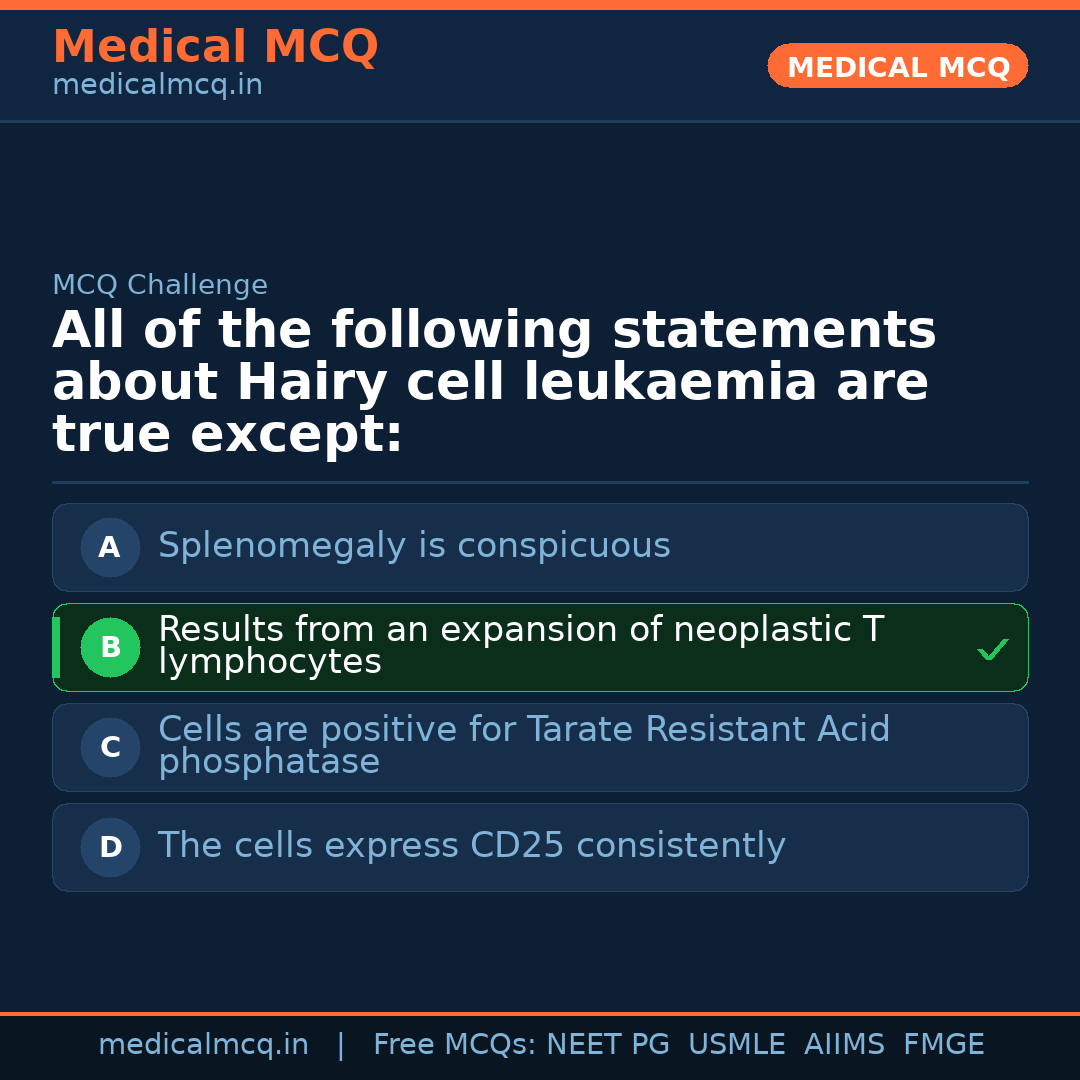The height and width of the screenshot is (1080, 1080).
Task: Click the green letter B circle icon
Action: [x=110, y=647]
